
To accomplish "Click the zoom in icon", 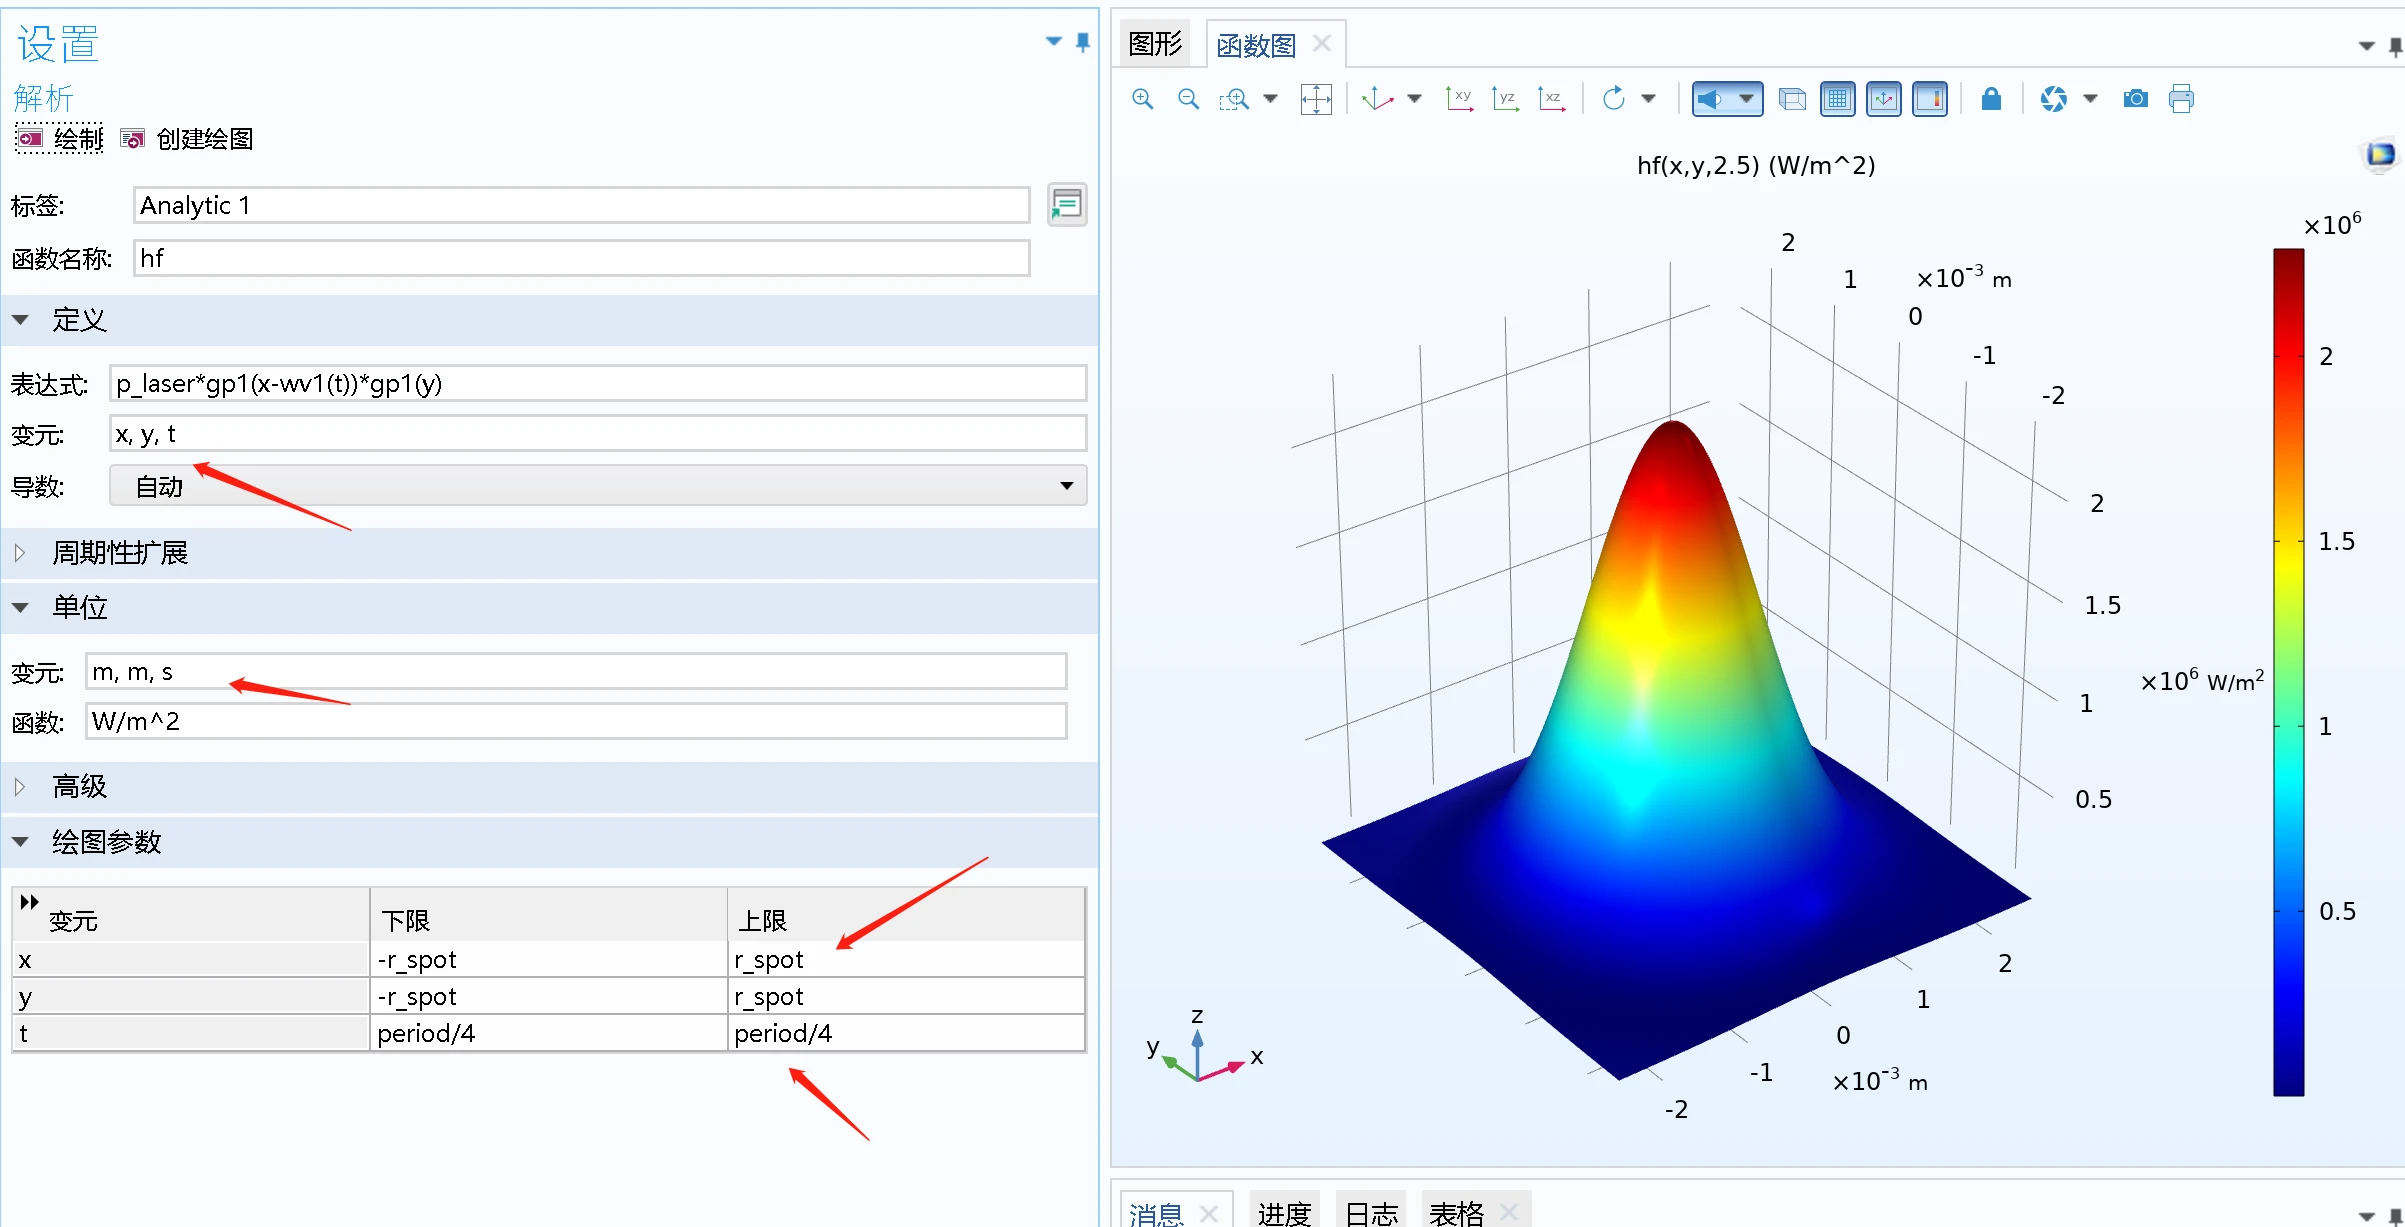I will [1142, 99].
